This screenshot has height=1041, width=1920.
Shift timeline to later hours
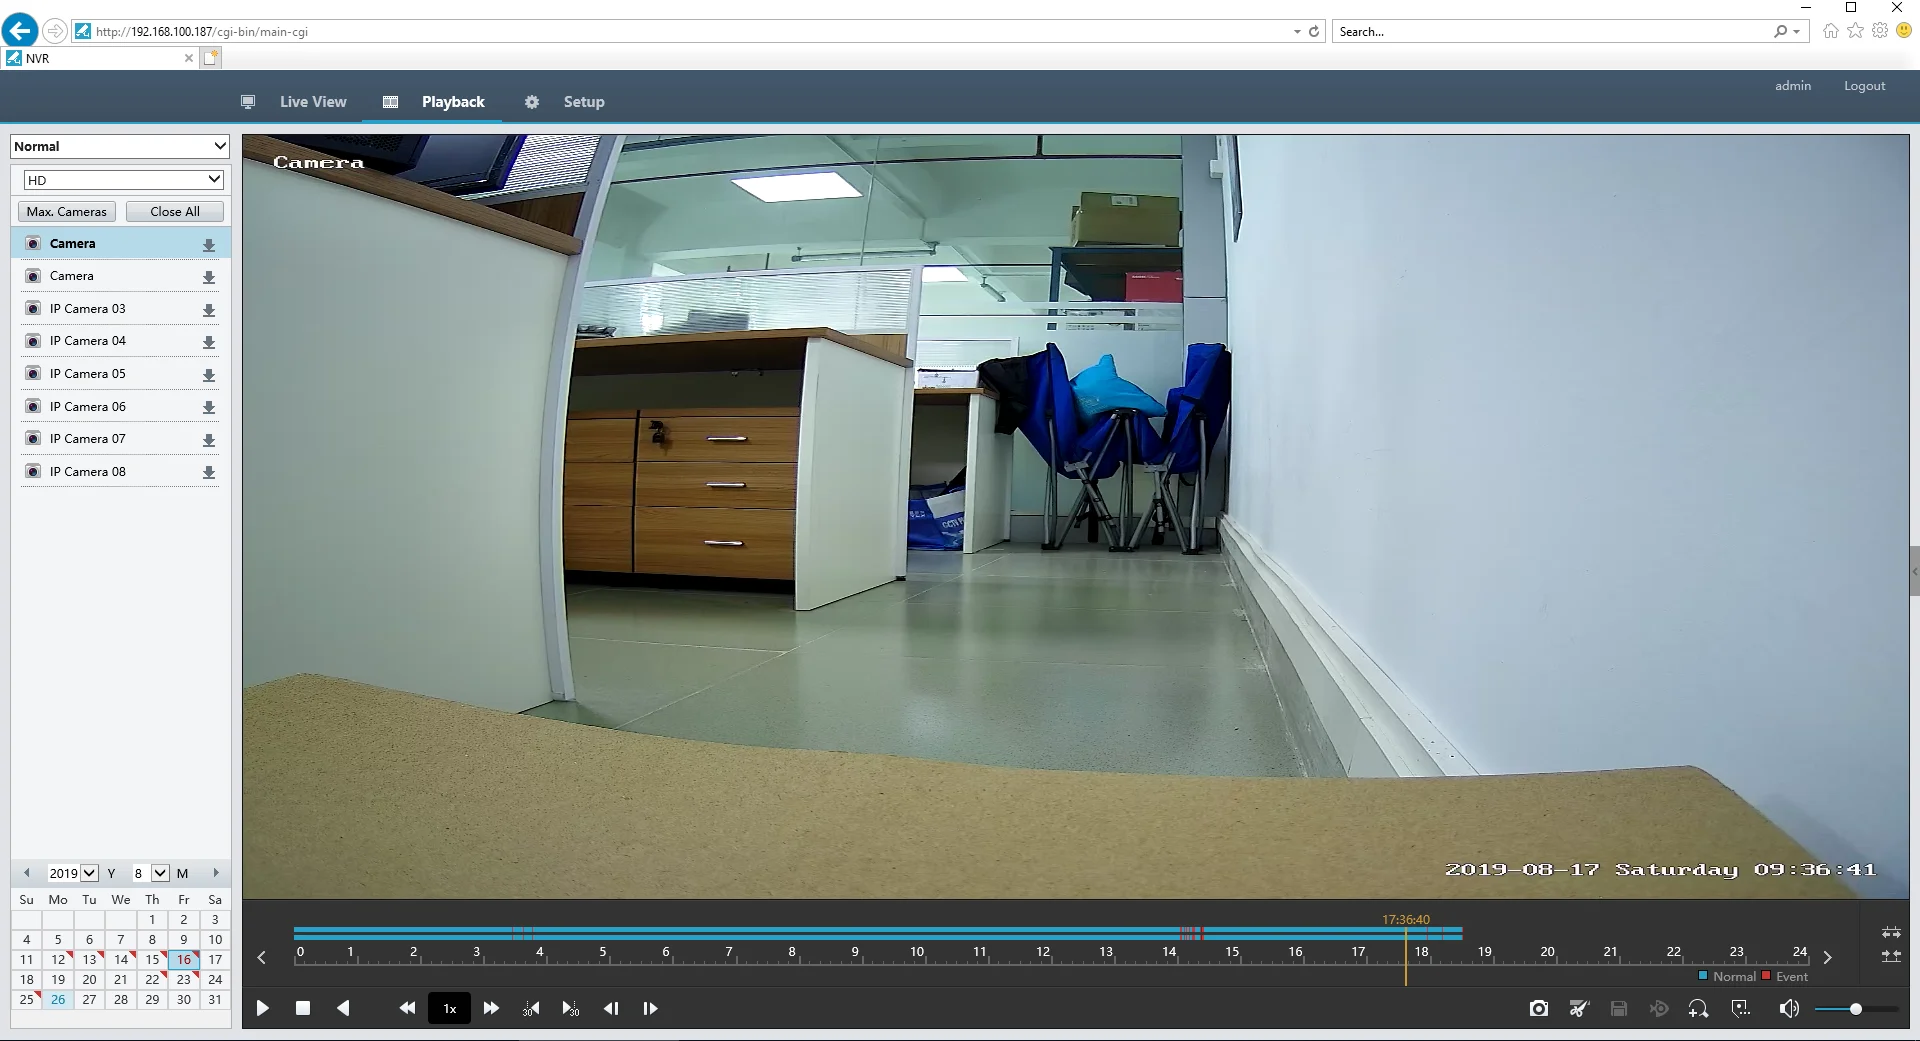pyautogui.click(x=1827, y=957)
